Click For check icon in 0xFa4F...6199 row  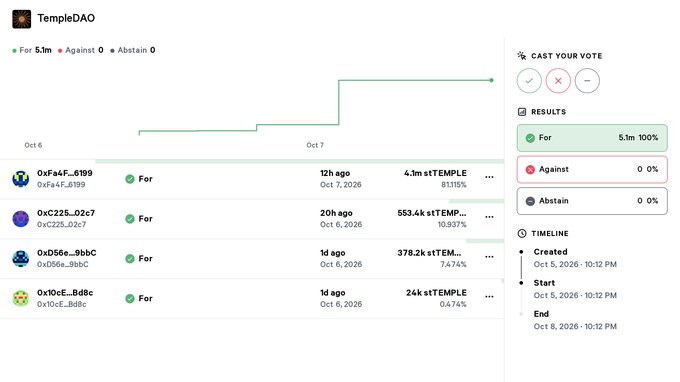pyautogui.click(x=130, y=179)
